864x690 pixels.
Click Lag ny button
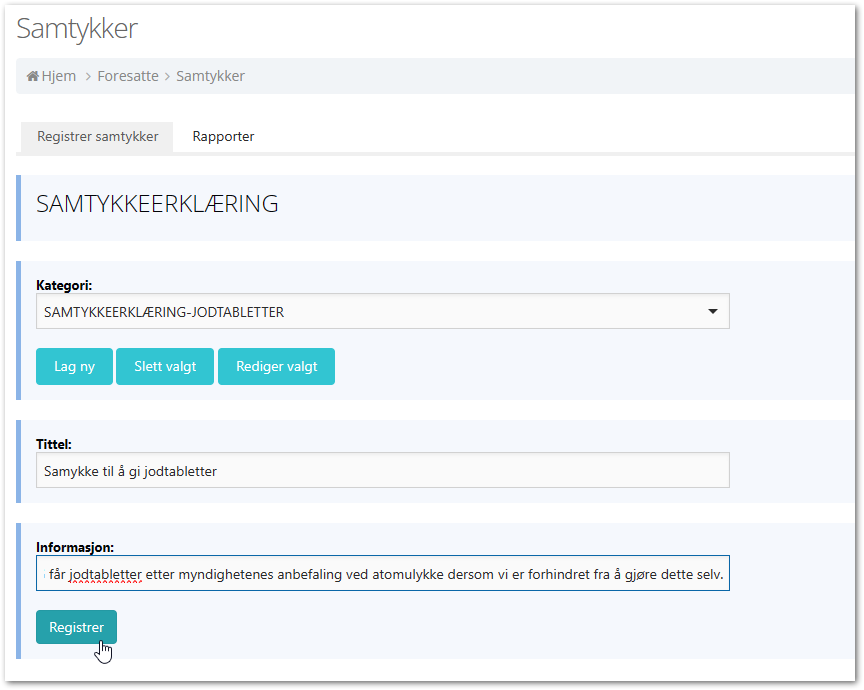click(x=74, y=366)
